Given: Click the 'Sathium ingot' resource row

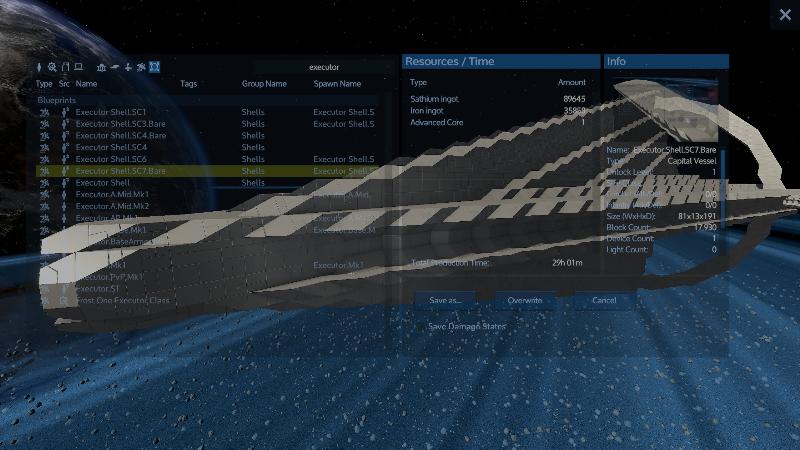Looking at the screenshot, I should pyautogui.click(x=497, y=99).
